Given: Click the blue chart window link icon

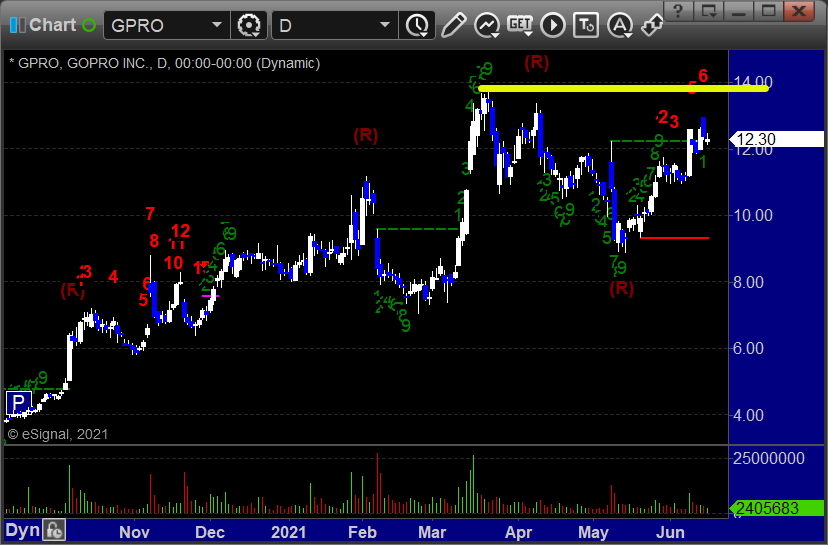Looking at the screenshot, I should [17, 25].
